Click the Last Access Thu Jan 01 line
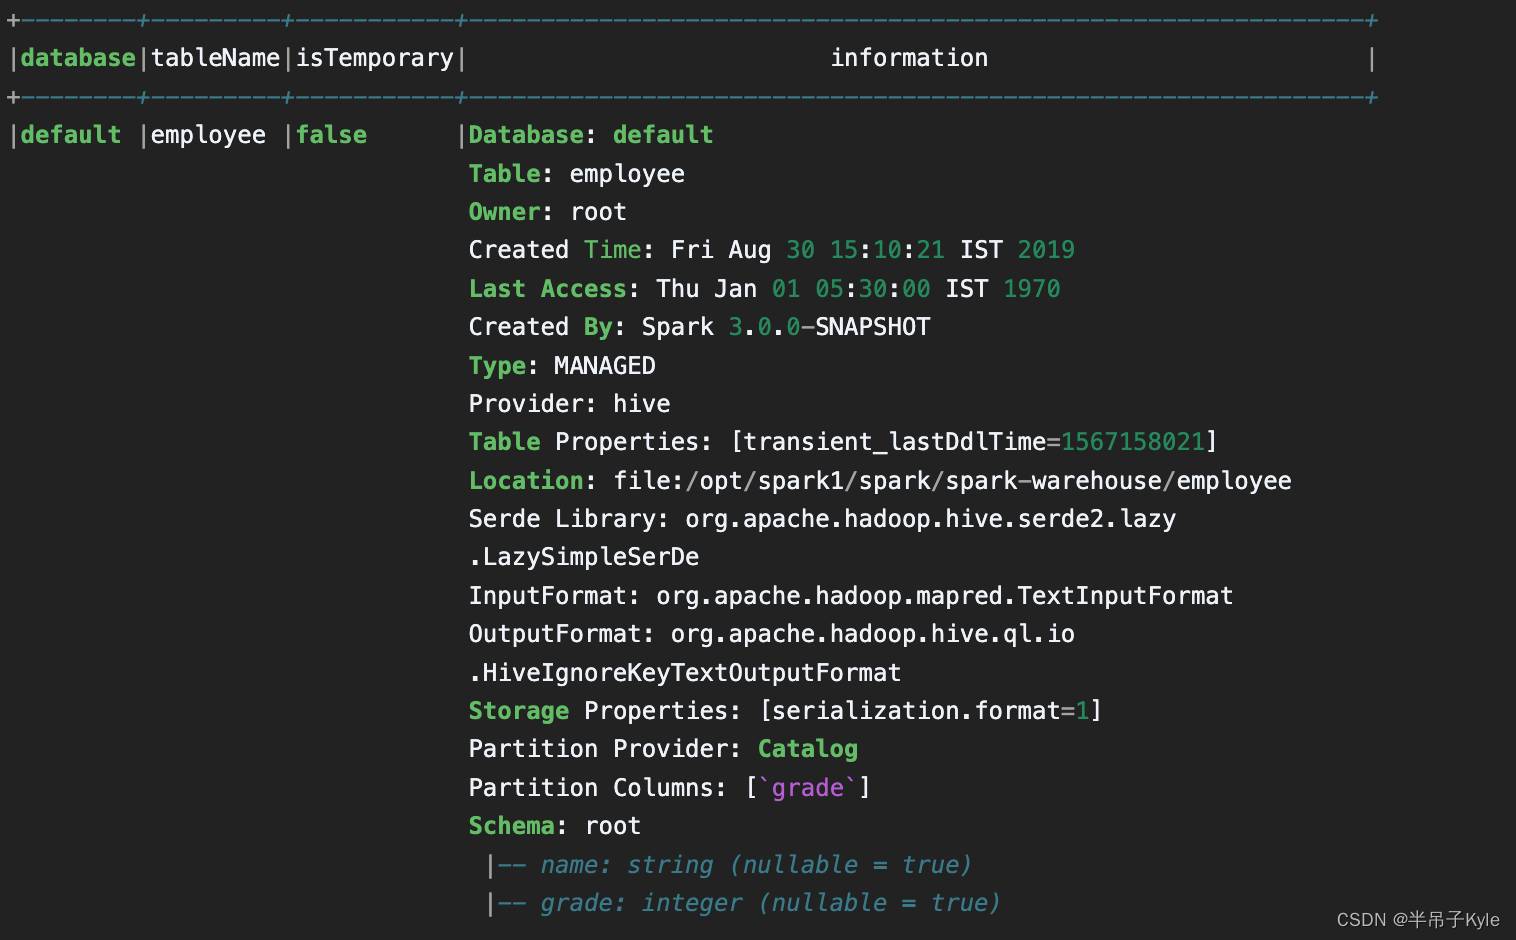The image size is (1516, 940). tap(765, 289)
